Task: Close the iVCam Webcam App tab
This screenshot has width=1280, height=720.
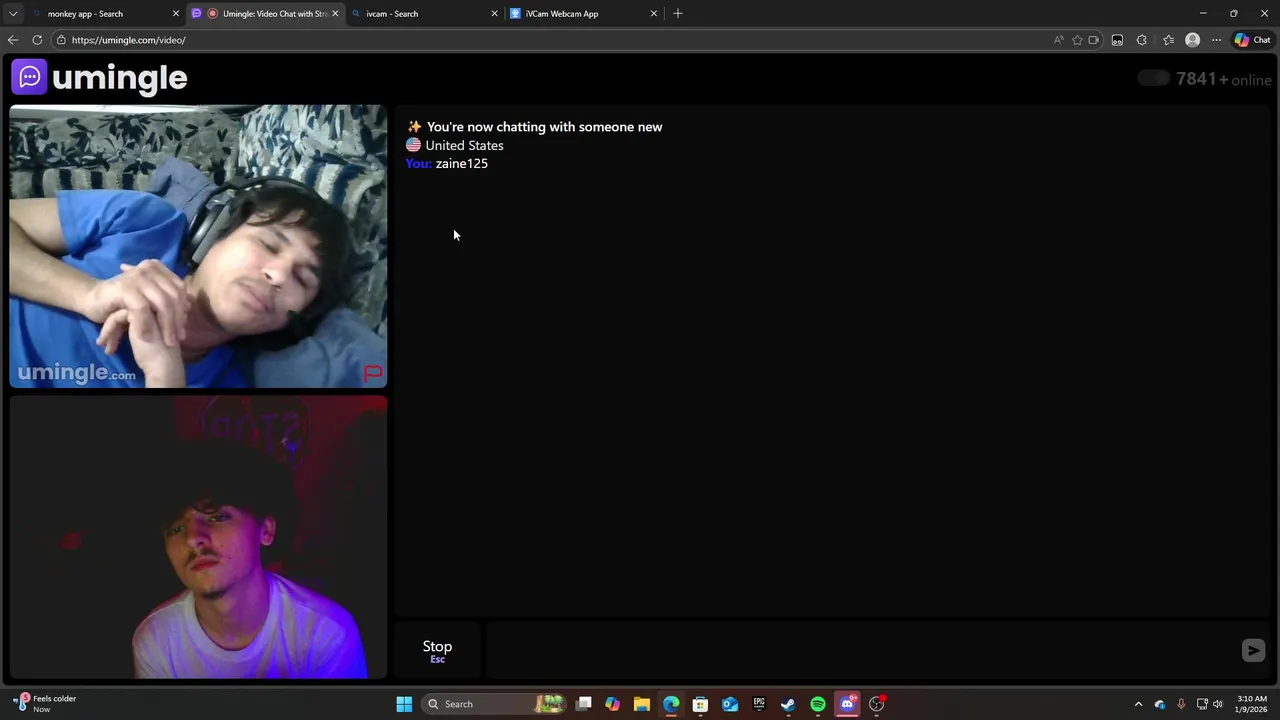Action: pos(654,14)
